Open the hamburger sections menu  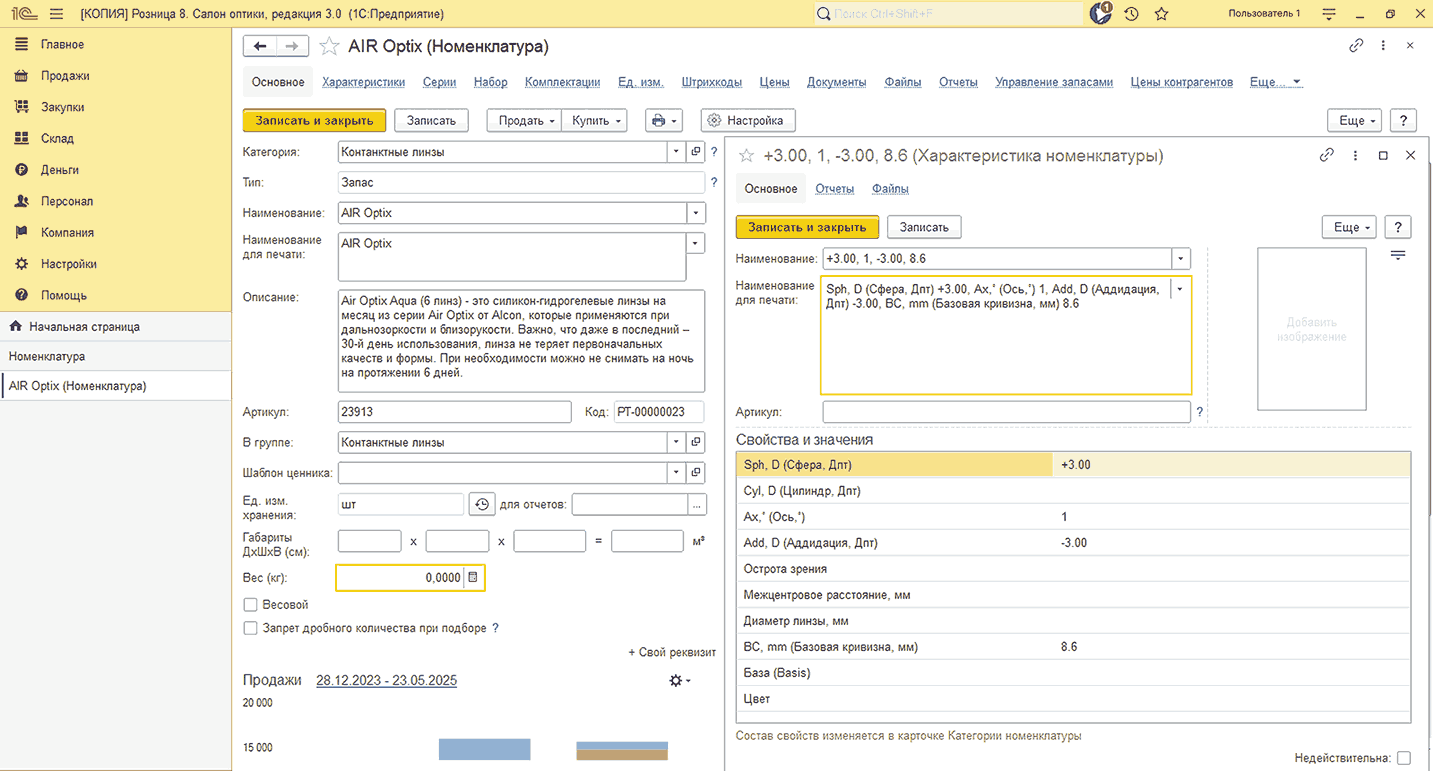point(56,14)
